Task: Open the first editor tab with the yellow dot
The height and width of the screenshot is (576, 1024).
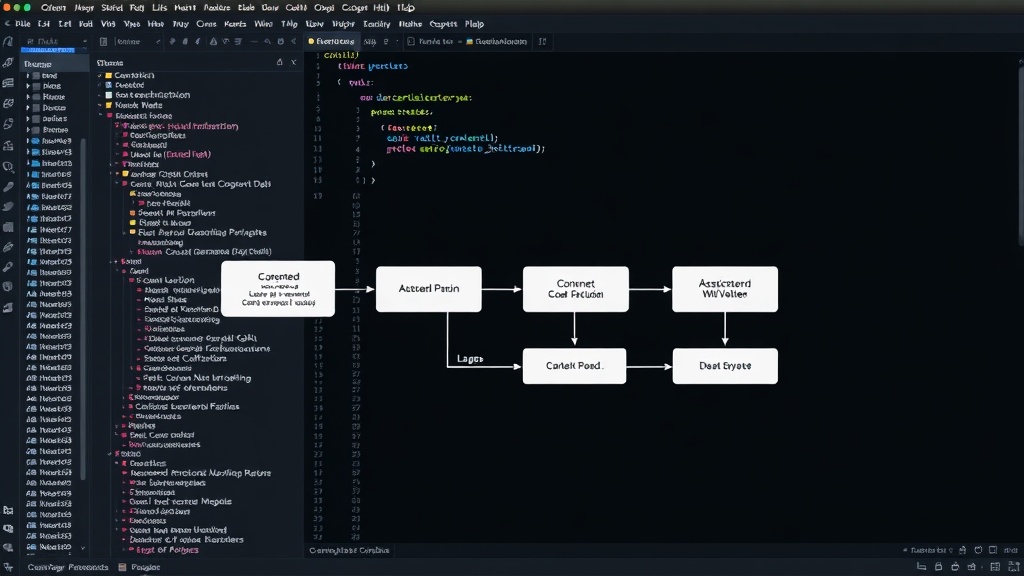Action: [332, 41]
